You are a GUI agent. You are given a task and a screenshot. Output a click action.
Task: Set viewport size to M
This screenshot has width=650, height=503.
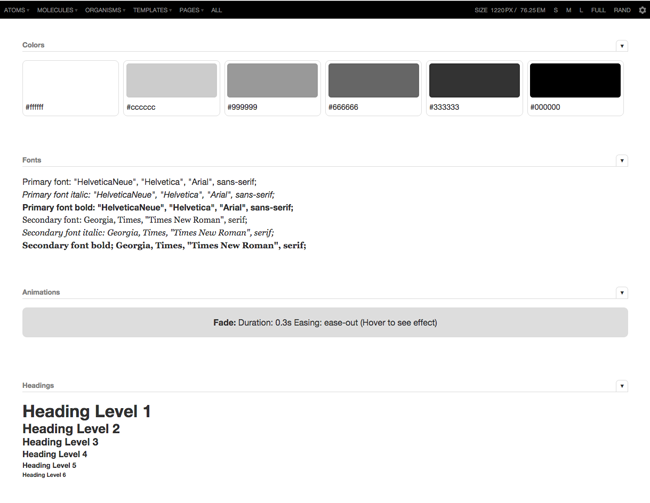pos(568,10)
